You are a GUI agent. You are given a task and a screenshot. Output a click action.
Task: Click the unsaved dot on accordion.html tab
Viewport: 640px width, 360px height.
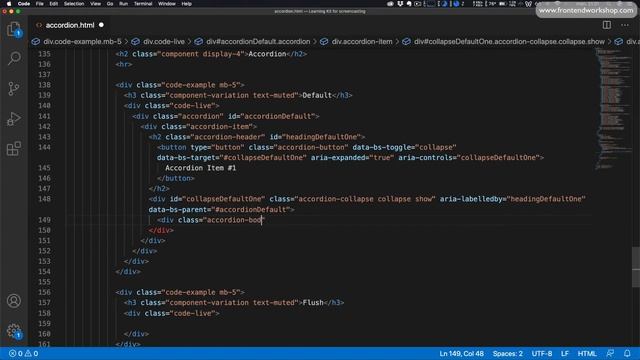pos(101,25)
